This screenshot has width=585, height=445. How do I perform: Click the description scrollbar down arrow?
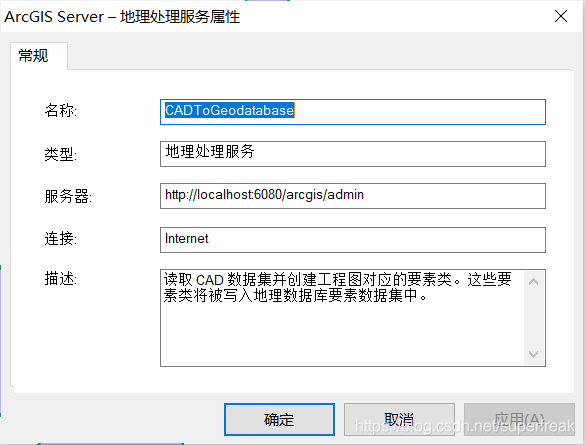534,354
